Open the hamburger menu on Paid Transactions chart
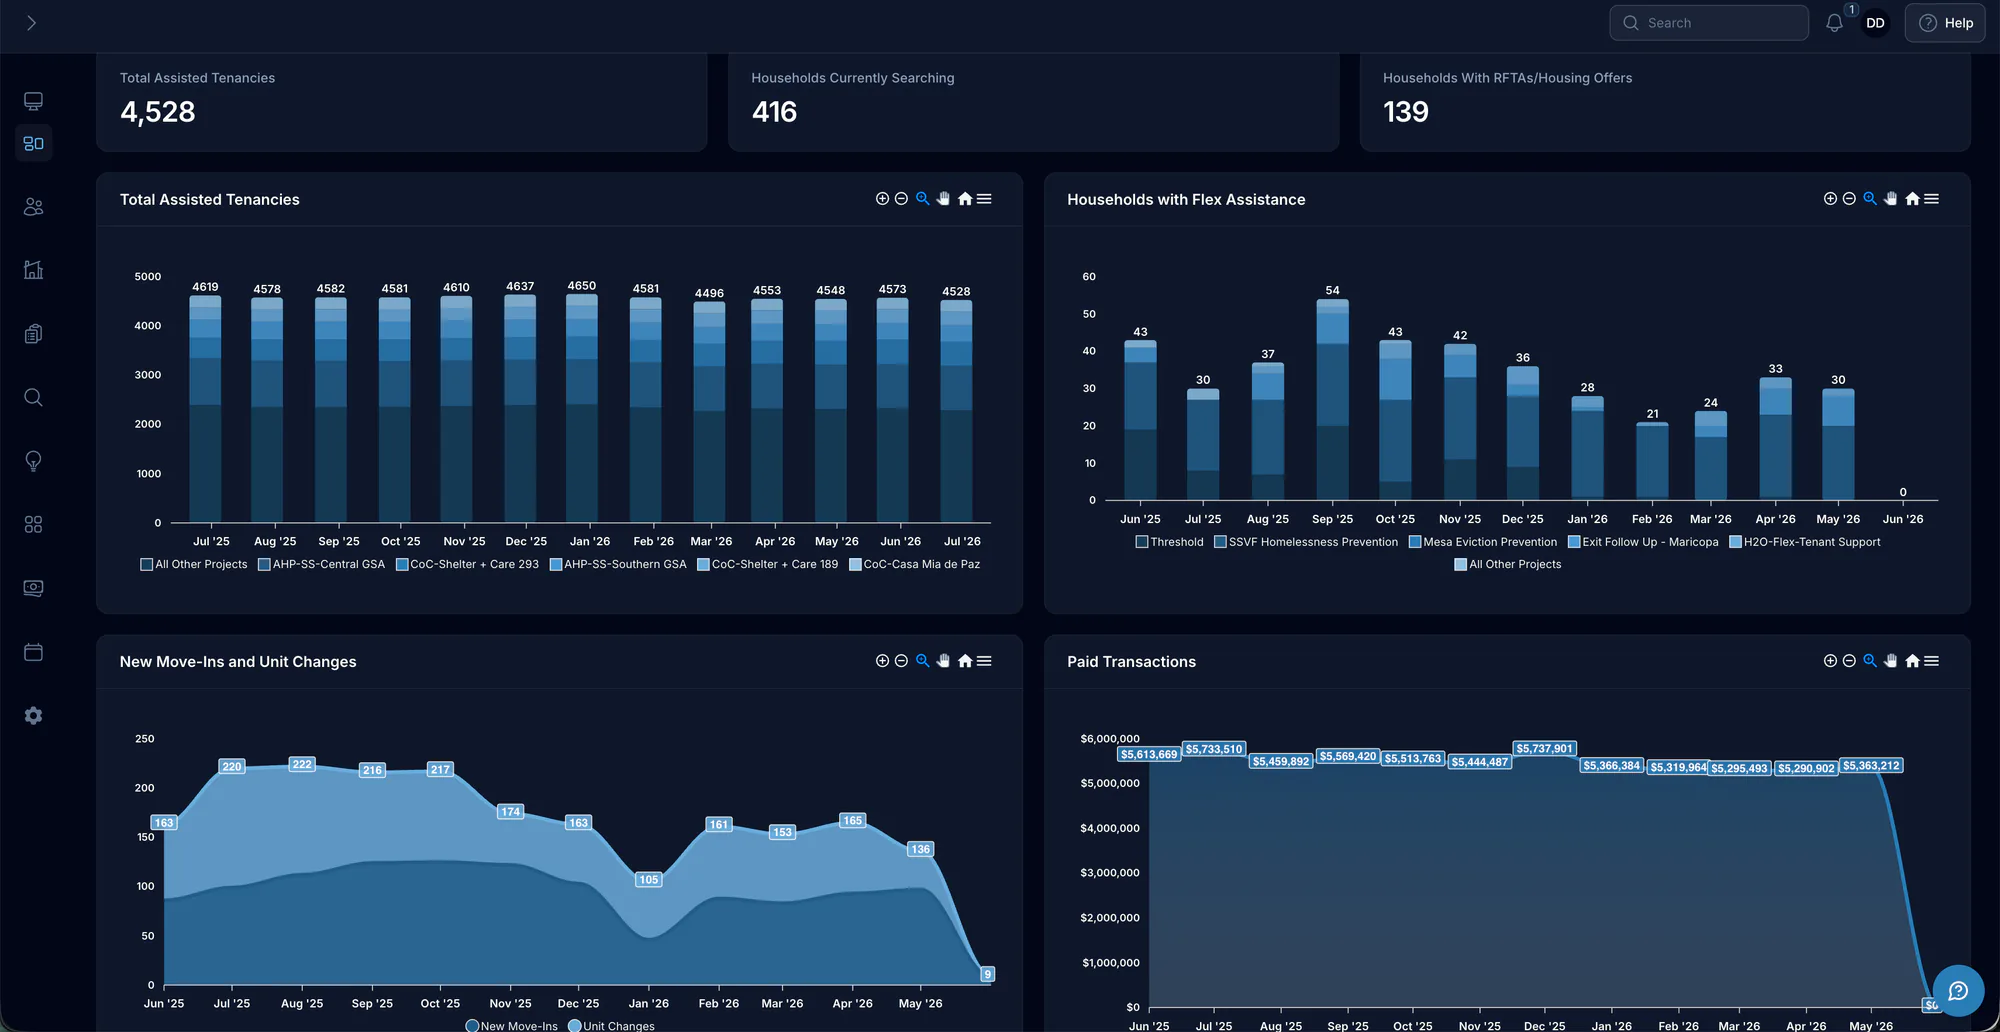Screen dimensions: 2000x1032 click(1931, 661)
